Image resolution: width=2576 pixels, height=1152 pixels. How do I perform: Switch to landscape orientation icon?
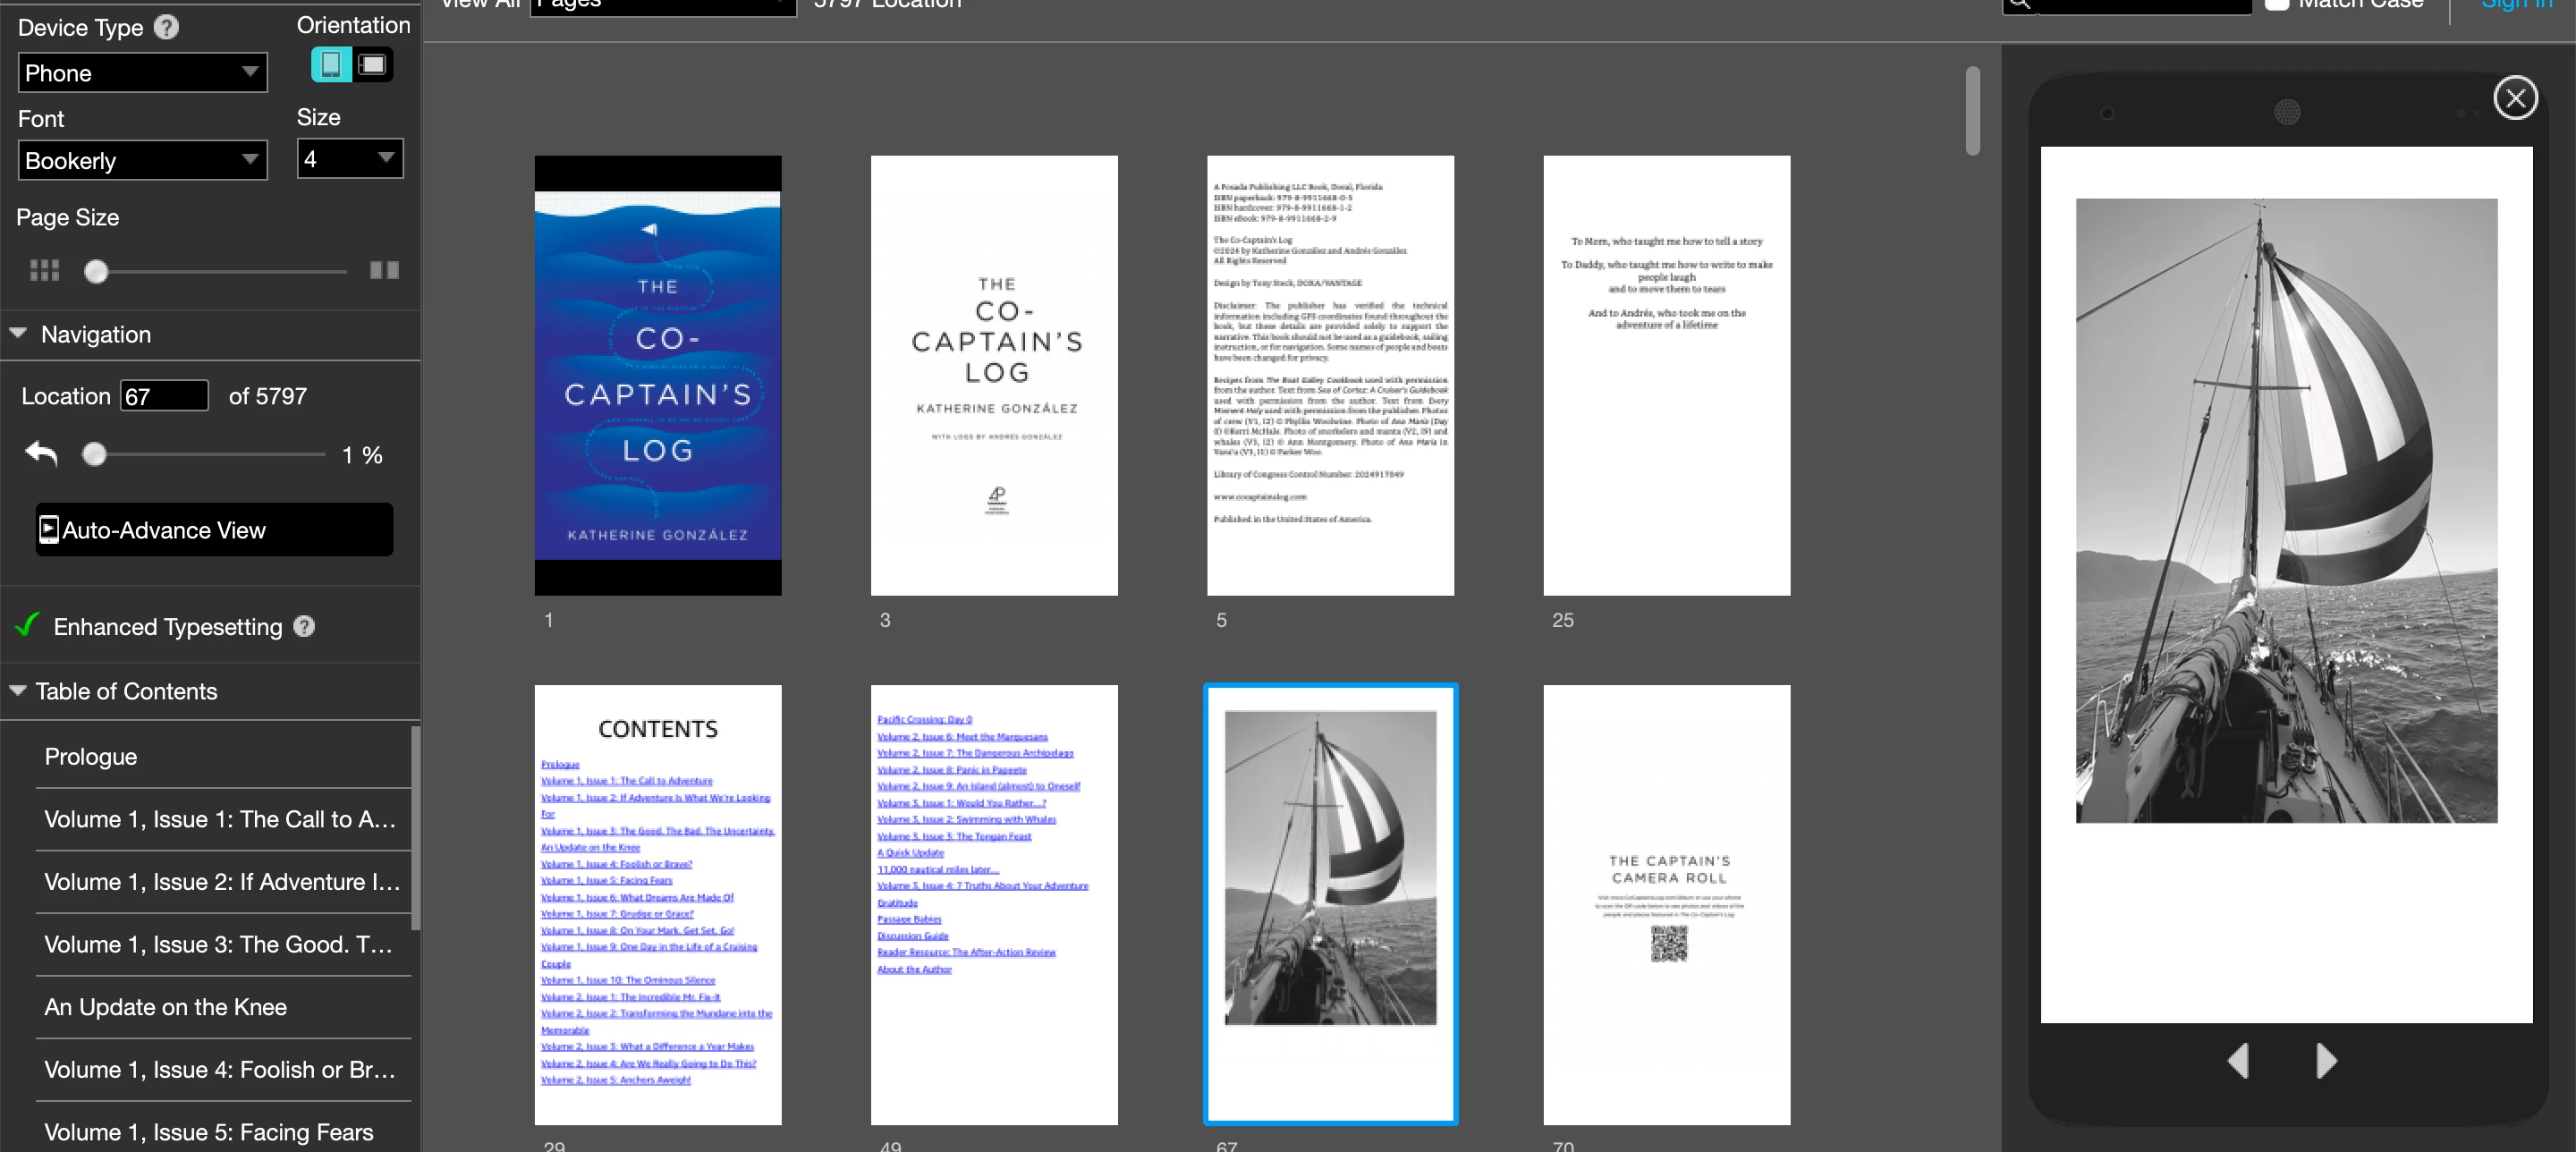[x=373, y=65]
